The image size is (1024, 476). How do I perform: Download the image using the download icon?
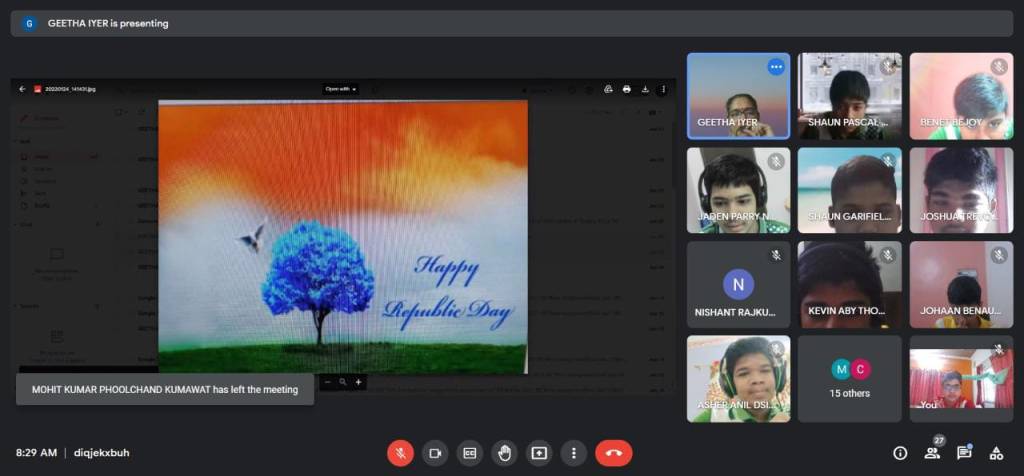pos(645,89)
